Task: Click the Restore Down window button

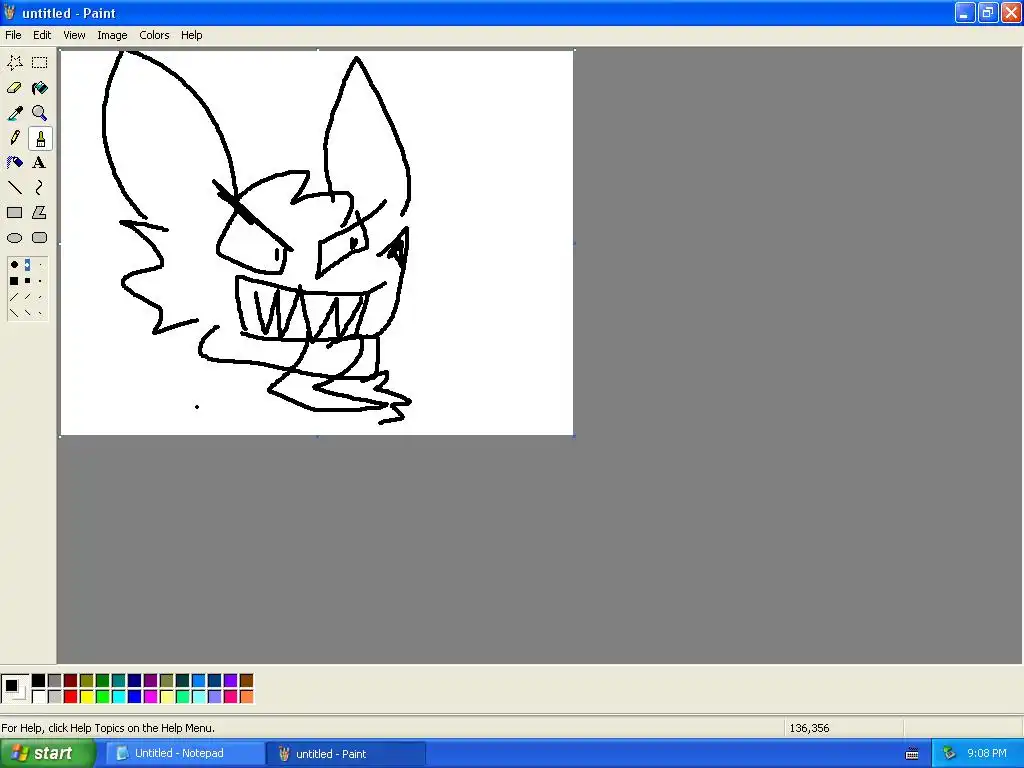Action: pos(987,12)
